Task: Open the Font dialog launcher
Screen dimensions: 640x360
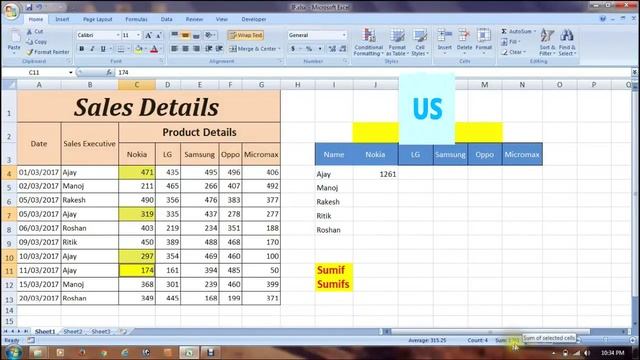Action: [162, 61]
